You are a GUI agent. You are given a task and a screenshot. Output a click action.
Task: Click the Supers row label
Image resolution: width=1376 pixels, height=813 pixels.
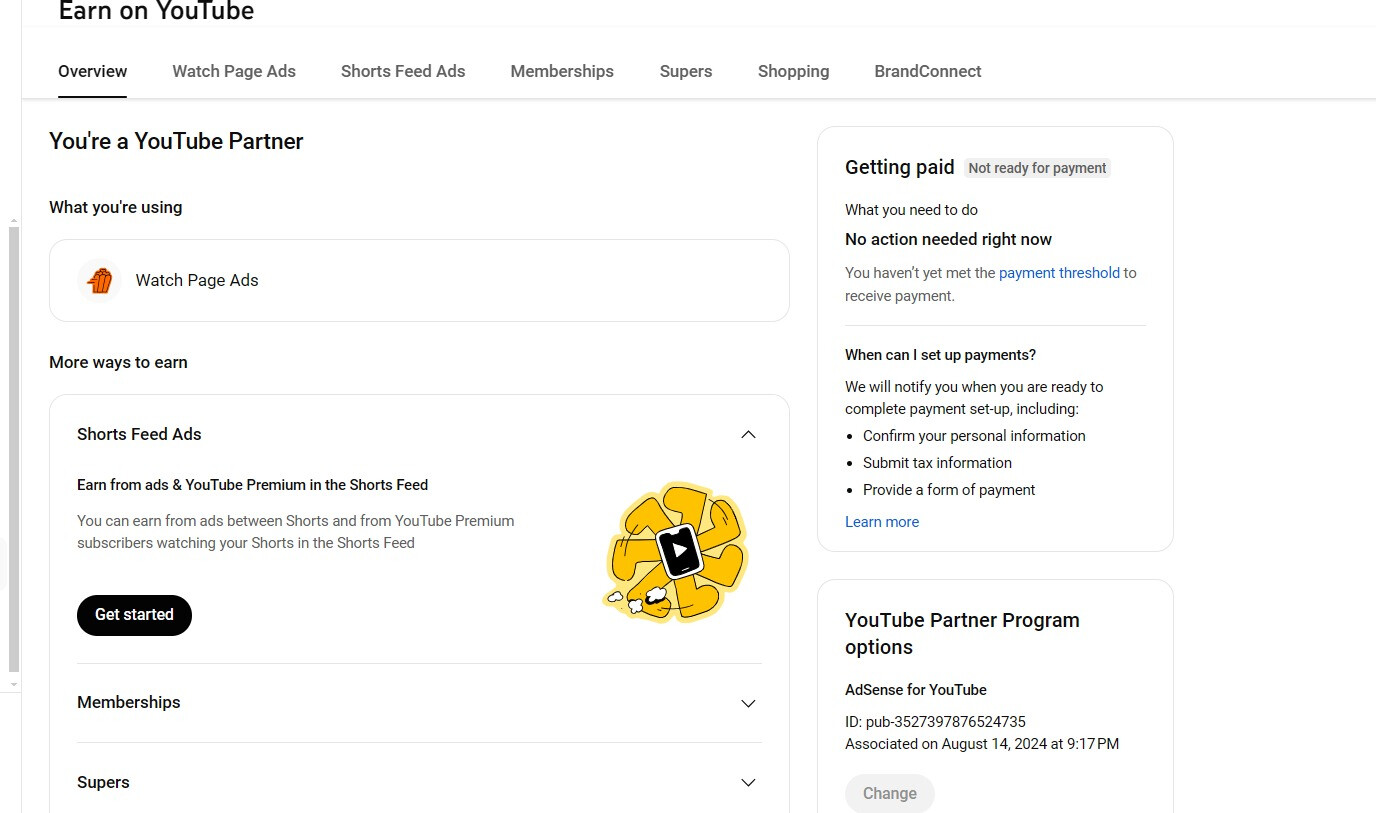(103, 782)
